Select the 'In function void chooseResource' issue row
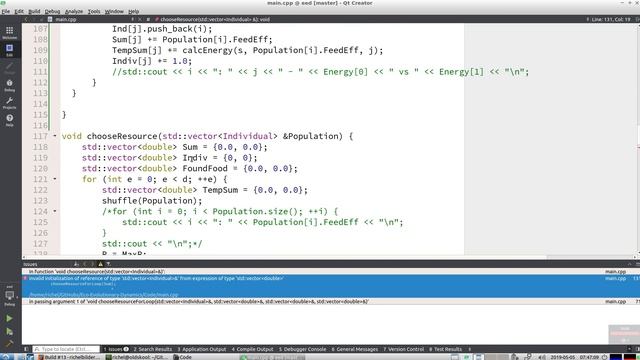 tap(331, 271)
